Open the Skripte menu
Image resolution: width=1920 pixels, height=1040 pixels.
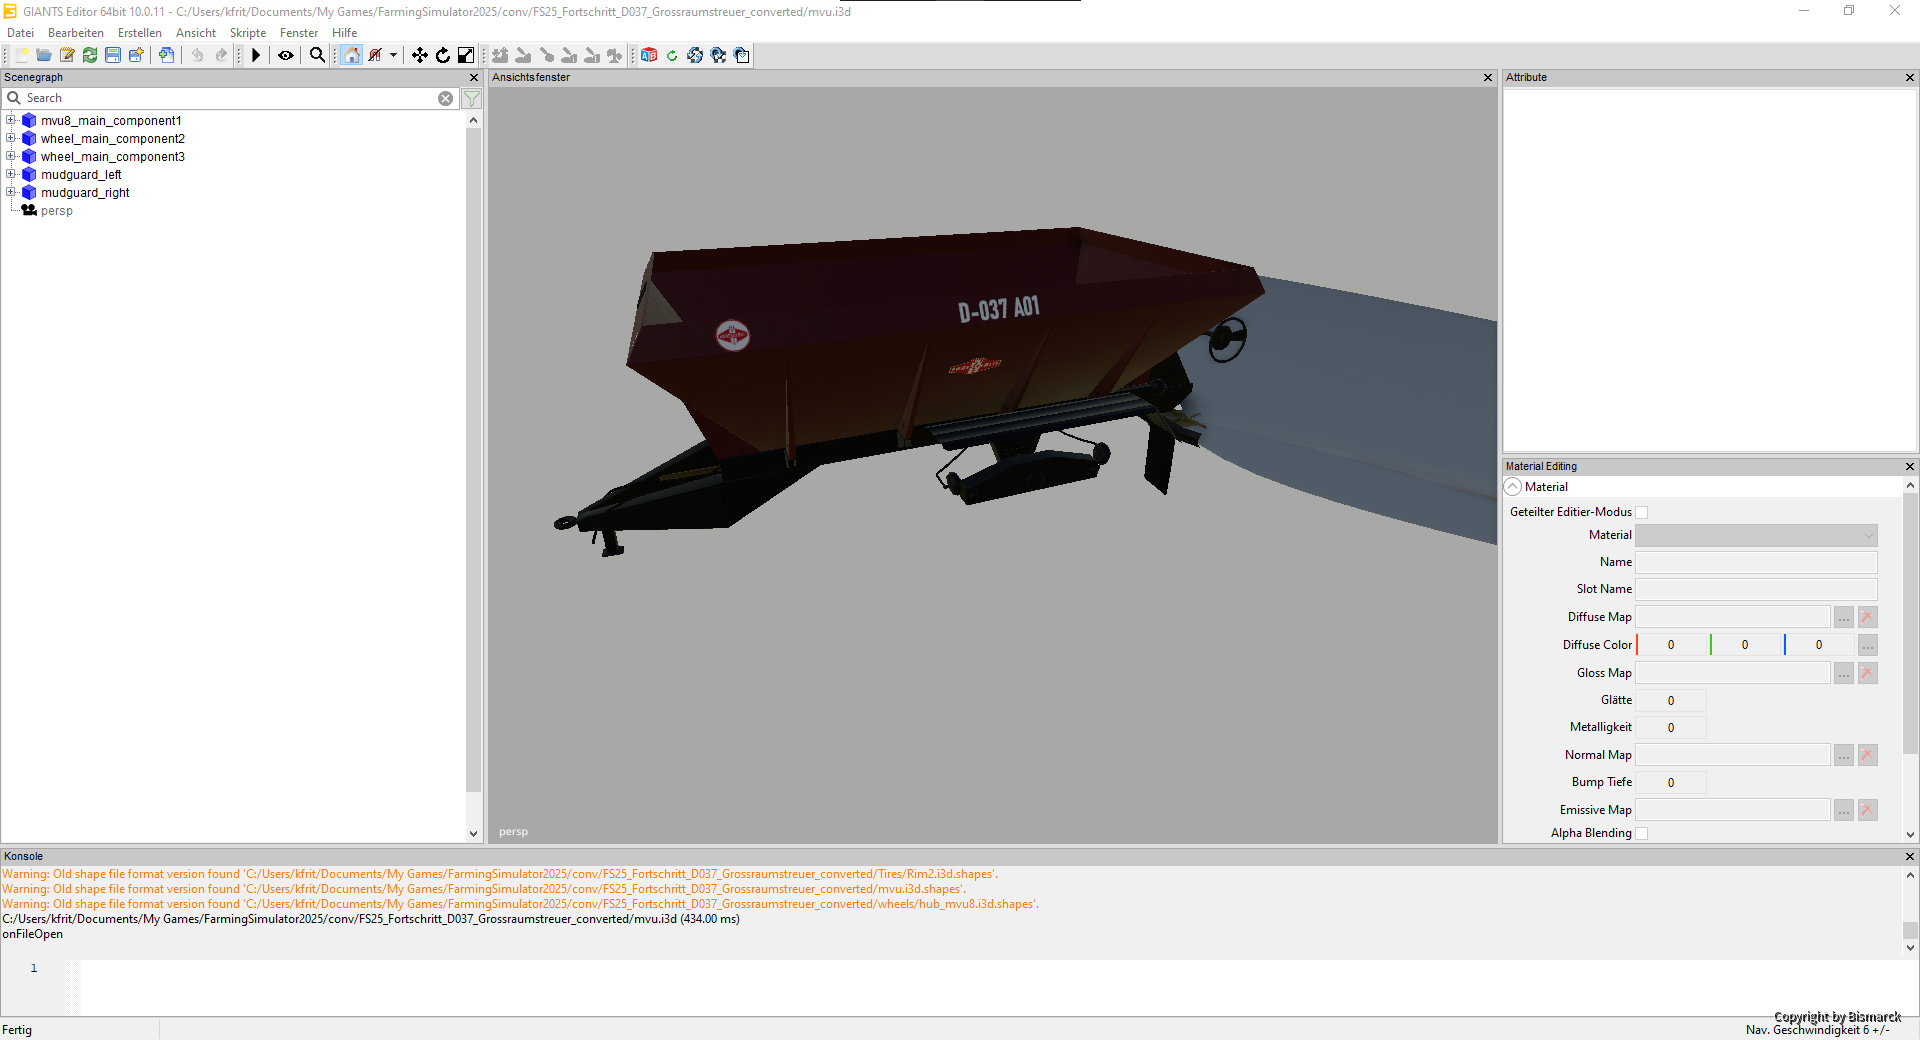pyautogui.click(x=248, y=33)
